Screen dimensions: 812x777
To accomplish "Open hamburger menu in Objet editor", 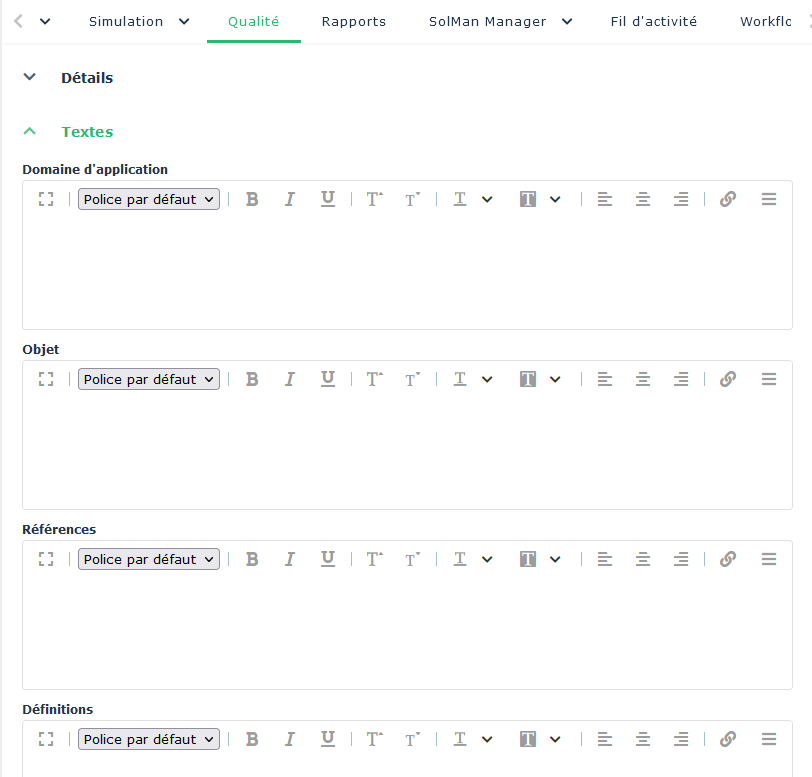I will (769, 379).
